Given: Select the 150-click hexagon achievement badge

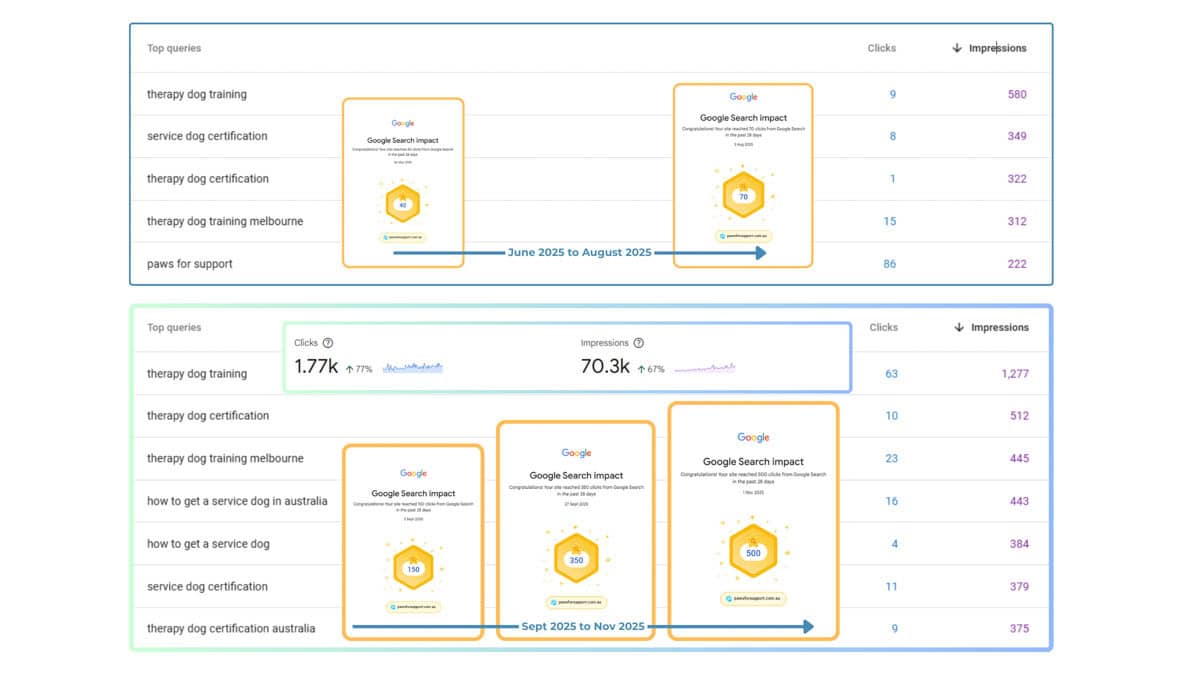Looking at the screenshot, I should 413,569.
